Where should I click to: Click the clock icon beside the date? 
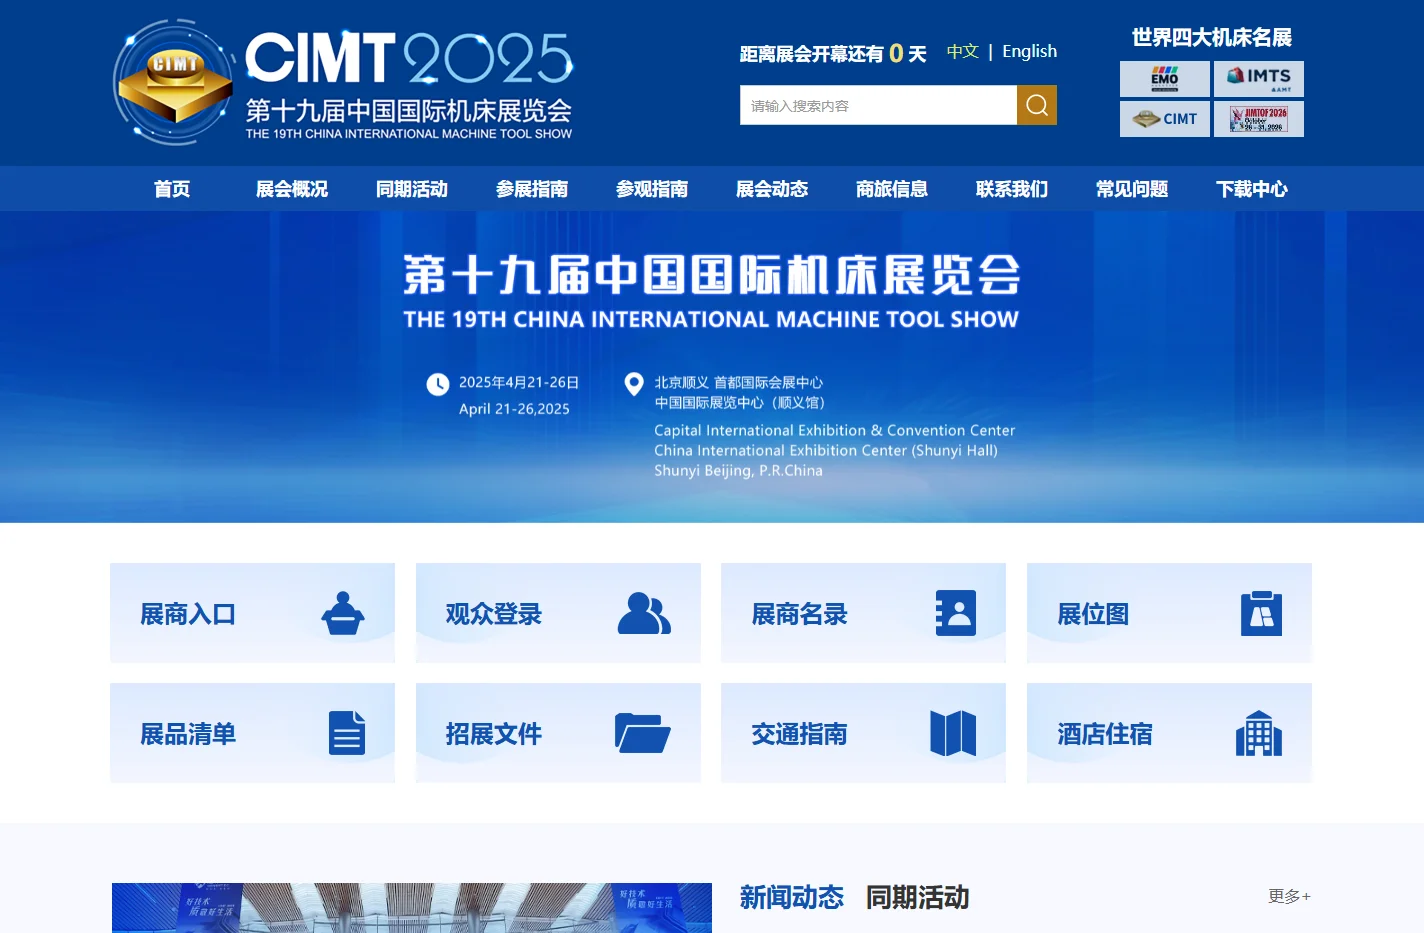438,384
